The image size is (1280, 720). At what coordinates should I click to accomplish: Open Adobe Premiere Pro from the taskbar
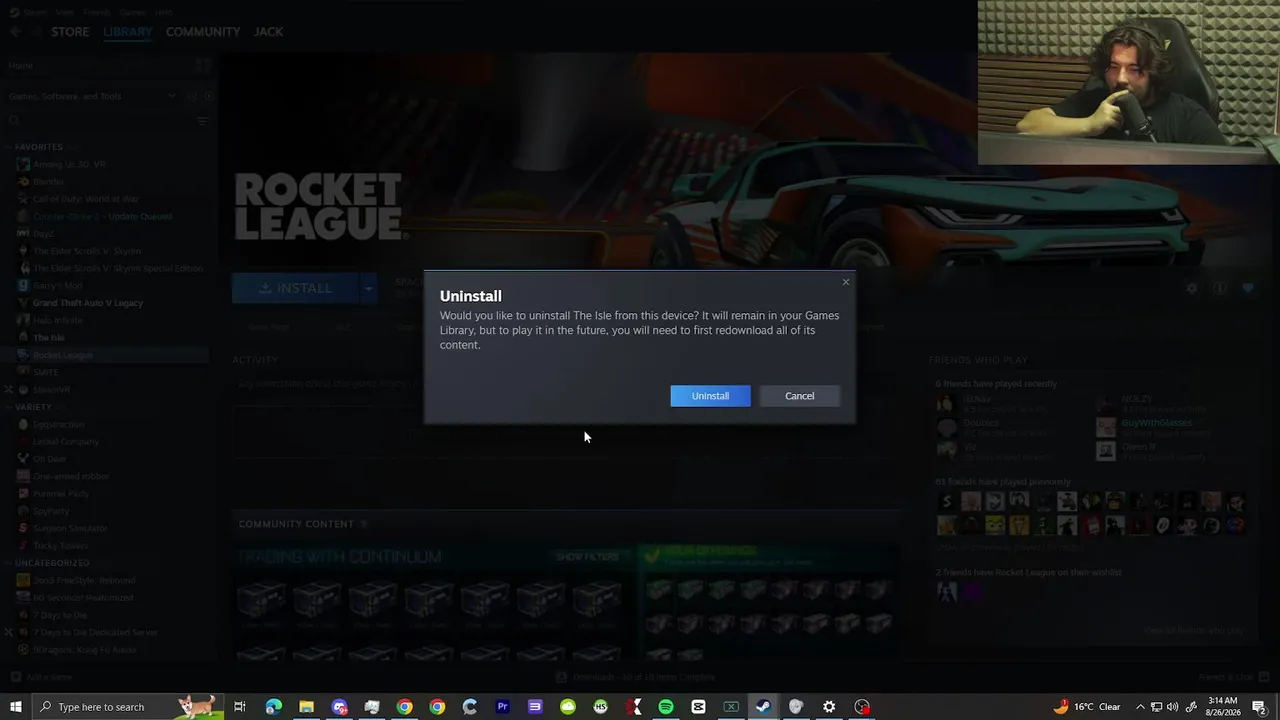tap(502, 707)
